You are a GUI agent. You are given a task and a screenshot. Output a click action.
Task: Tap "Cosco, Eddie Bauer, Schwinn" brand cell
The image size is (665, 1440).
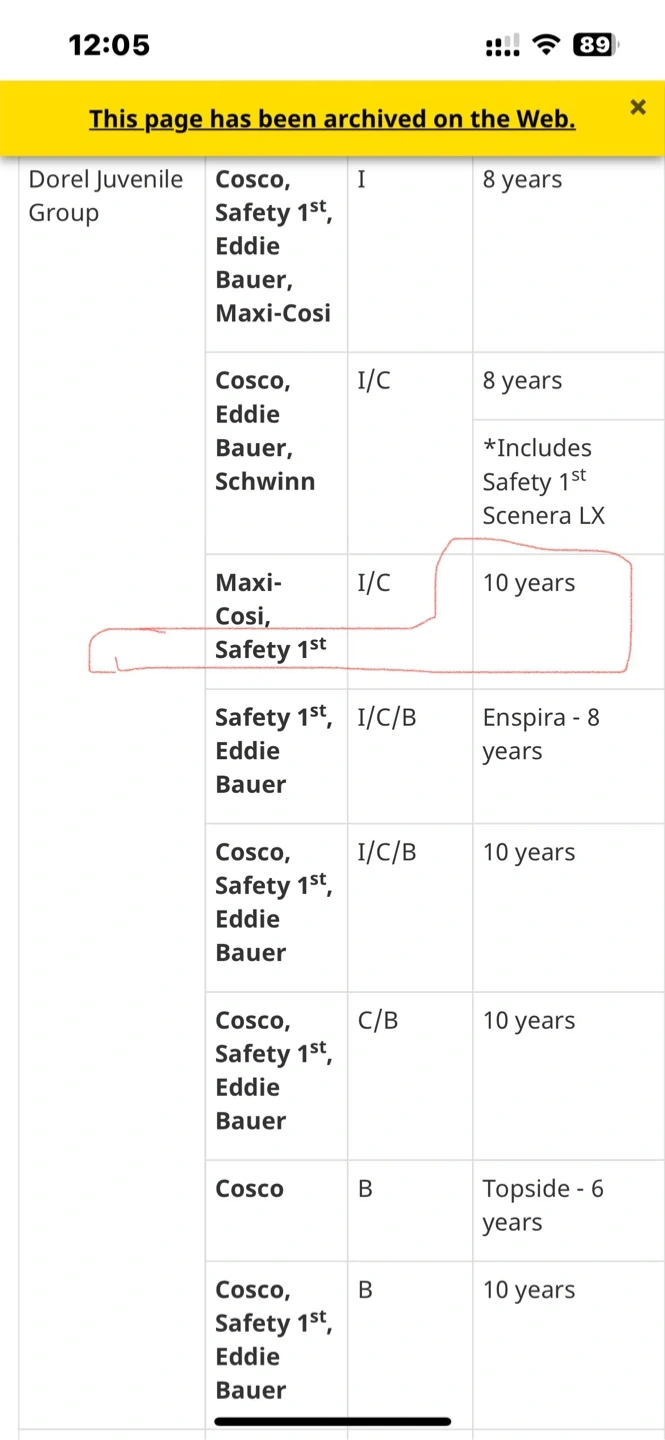point(265,431)
